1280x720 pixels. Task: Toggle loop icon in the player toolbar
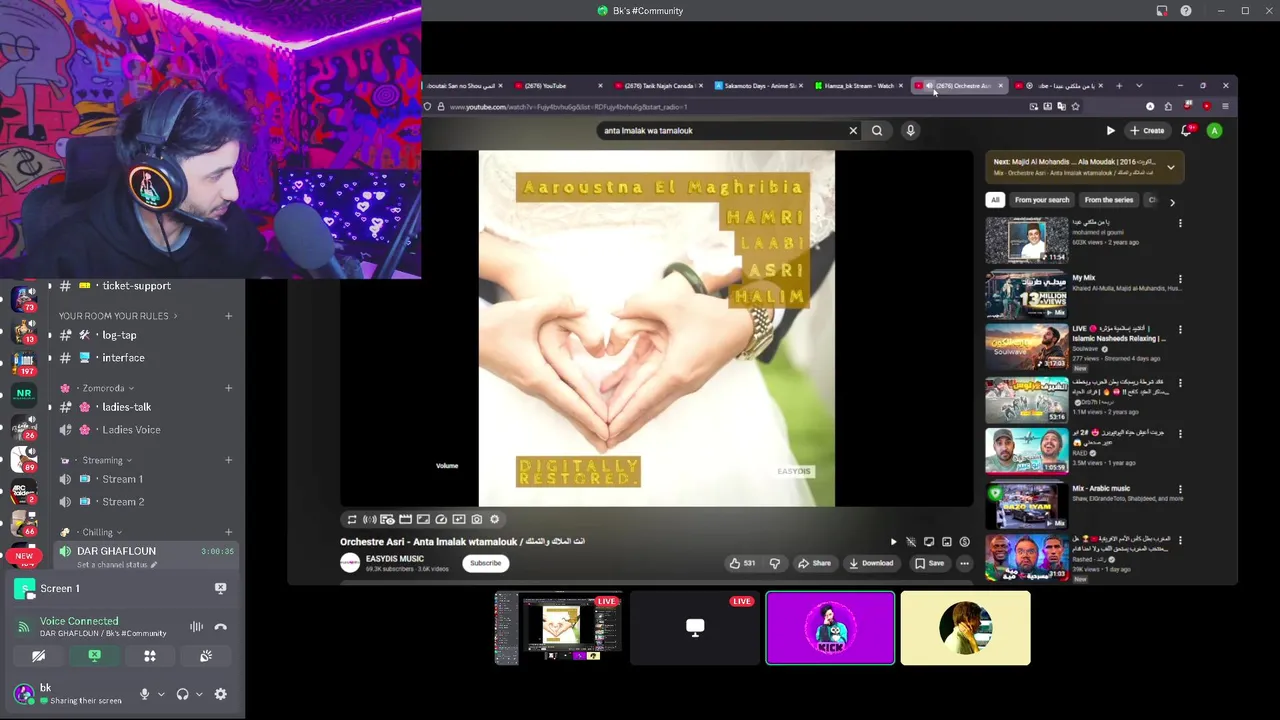click(351, 519)
